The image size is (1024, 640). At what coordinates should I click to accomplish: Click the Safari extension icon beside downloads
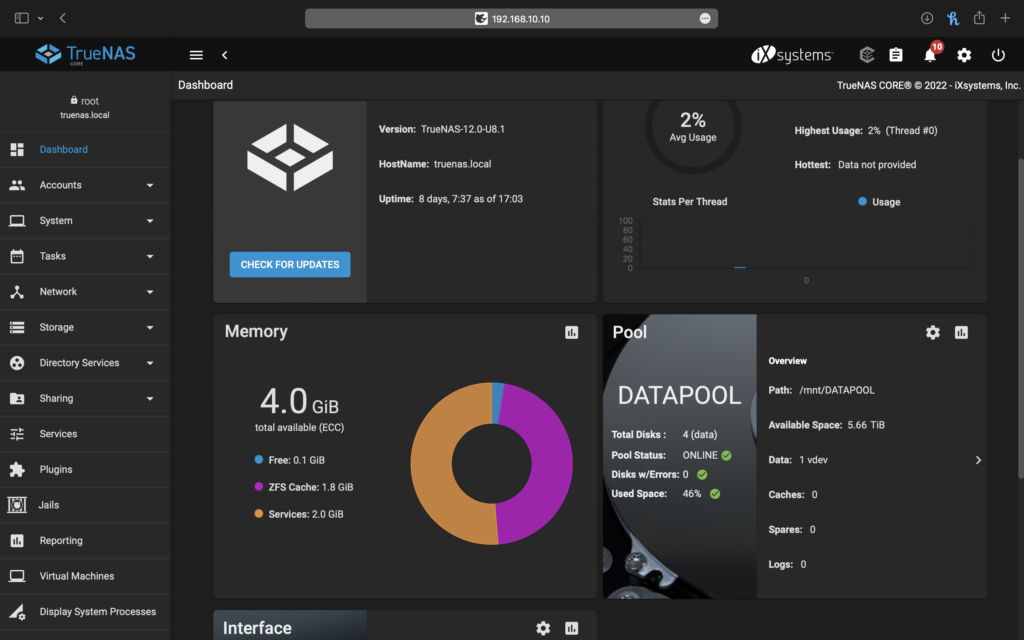[x=953, y=18]
